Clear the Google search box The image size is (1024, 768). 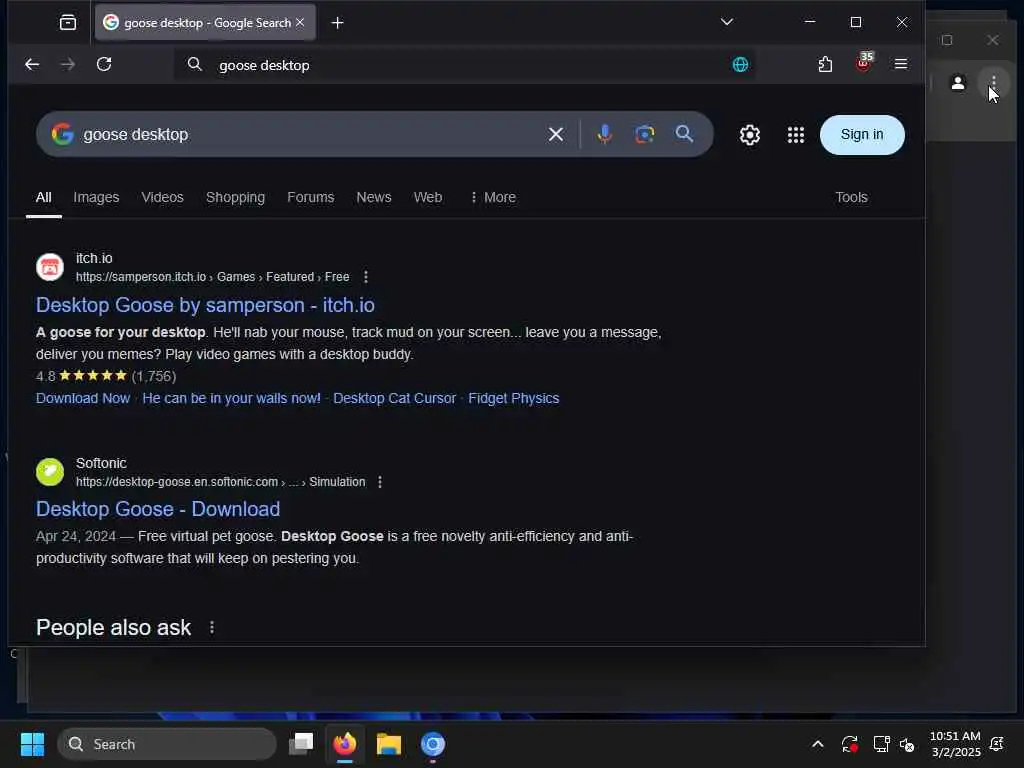pyautogui.click(x=556, y=135)
